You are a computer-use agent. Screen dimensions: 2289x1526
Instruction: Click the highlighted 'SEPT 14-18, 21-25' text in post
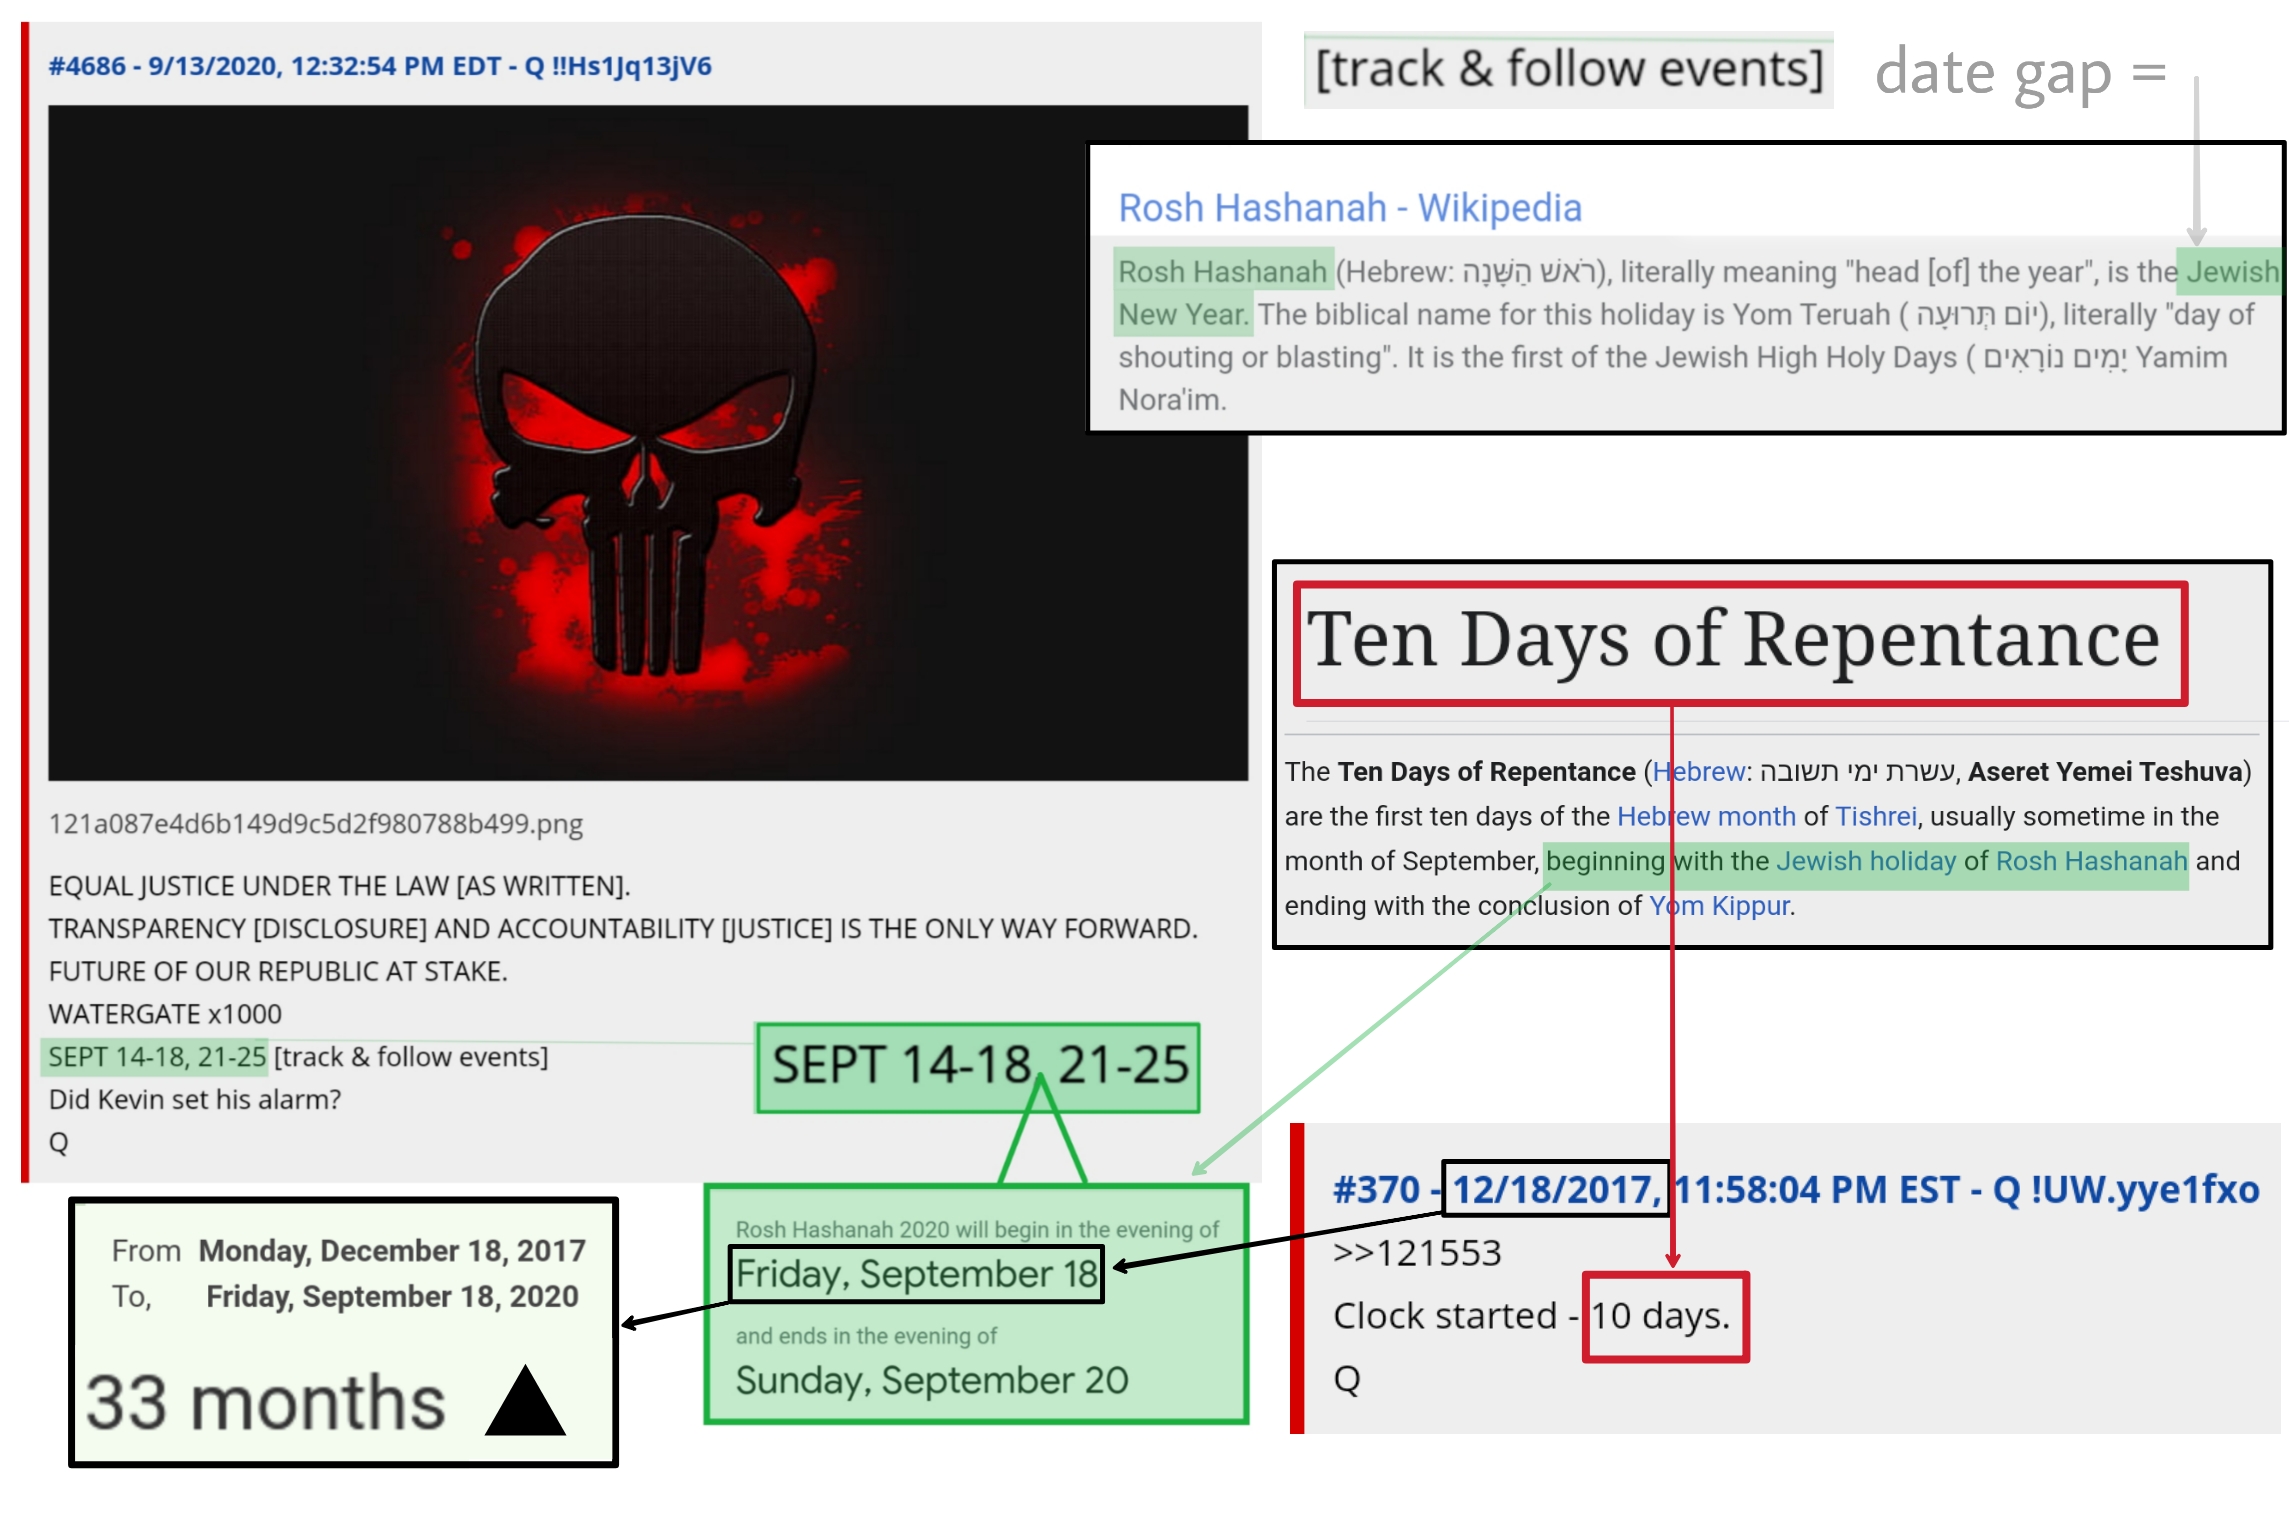pos(157,1057)
